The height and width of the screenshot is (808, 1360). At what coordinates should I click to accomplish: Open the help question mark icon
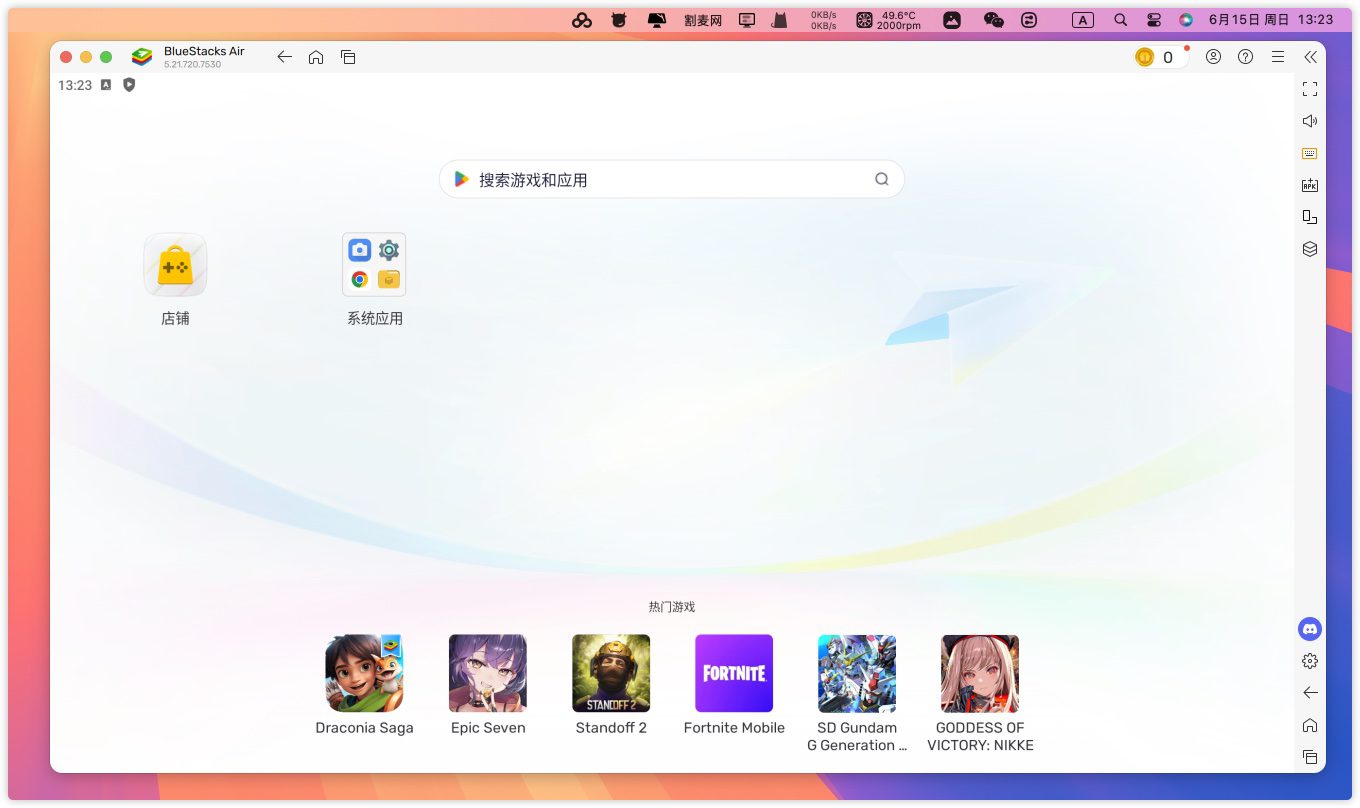pos(1245,57)
